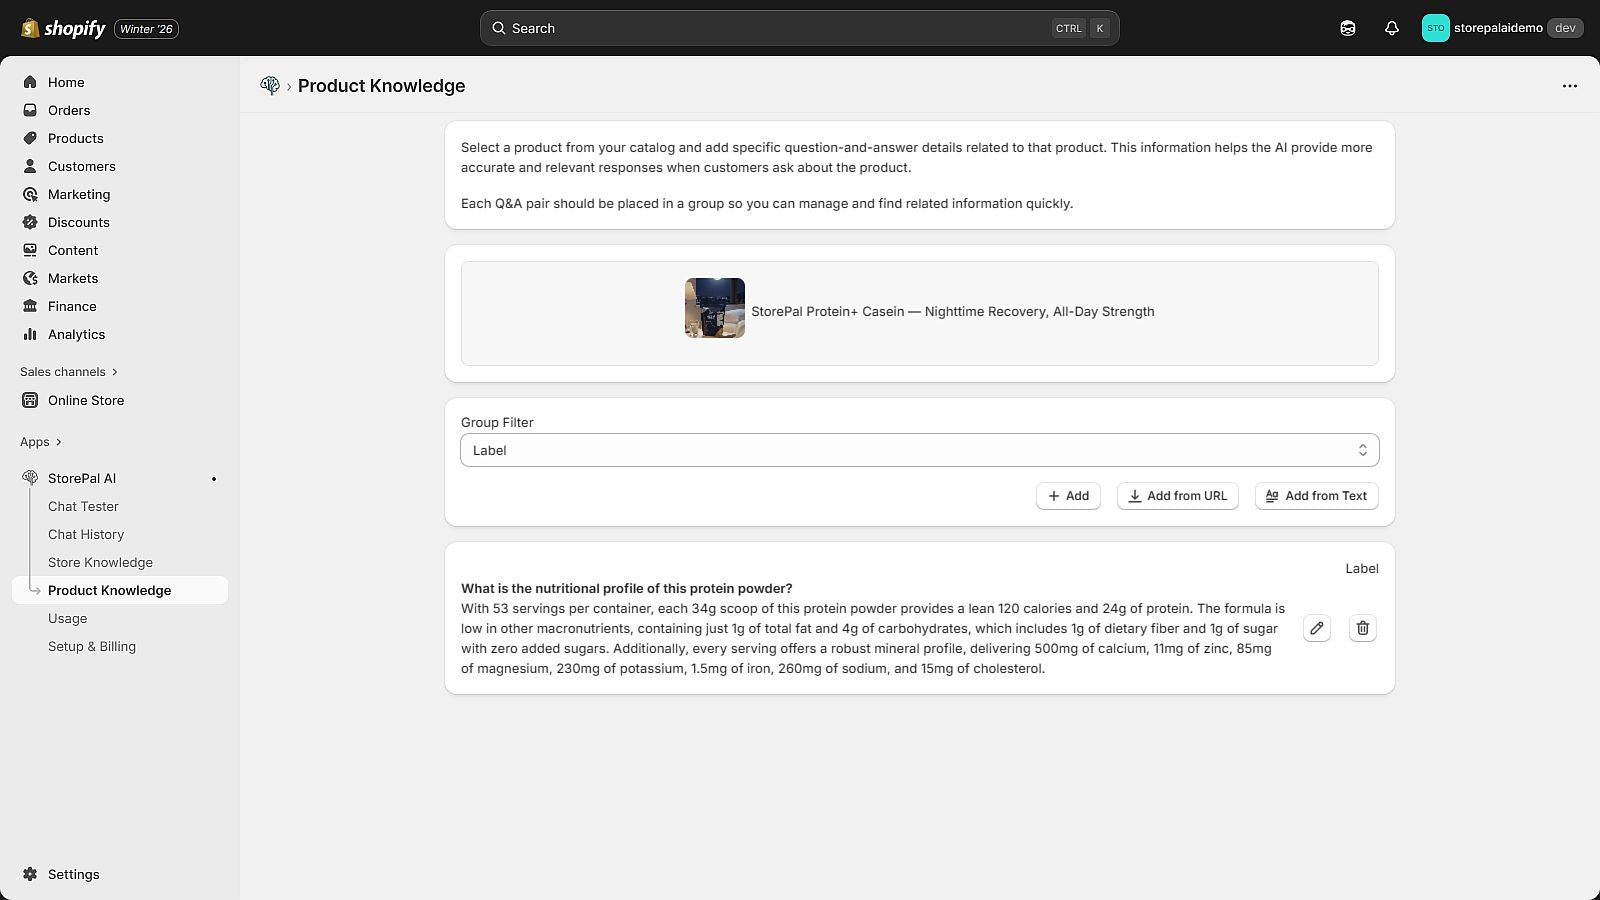
Task: Click the Online Store icon
Action: point(30,400)
